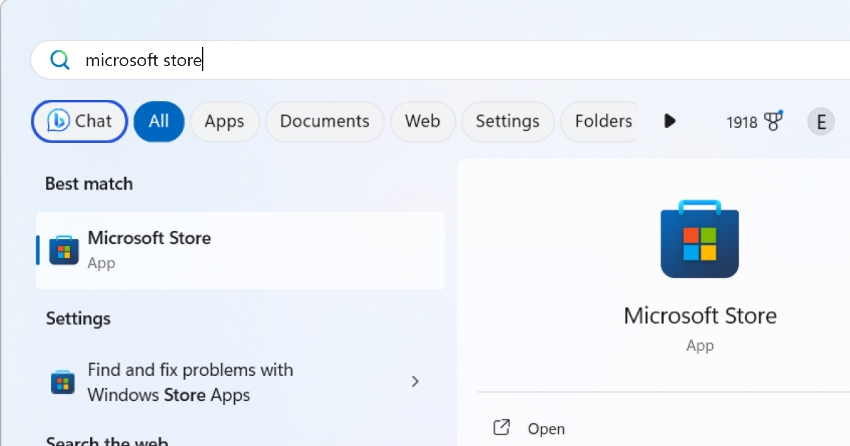850x446 pixels.
Task: Click the large Microsoft Store app logo
Action: tap(699, 240)
